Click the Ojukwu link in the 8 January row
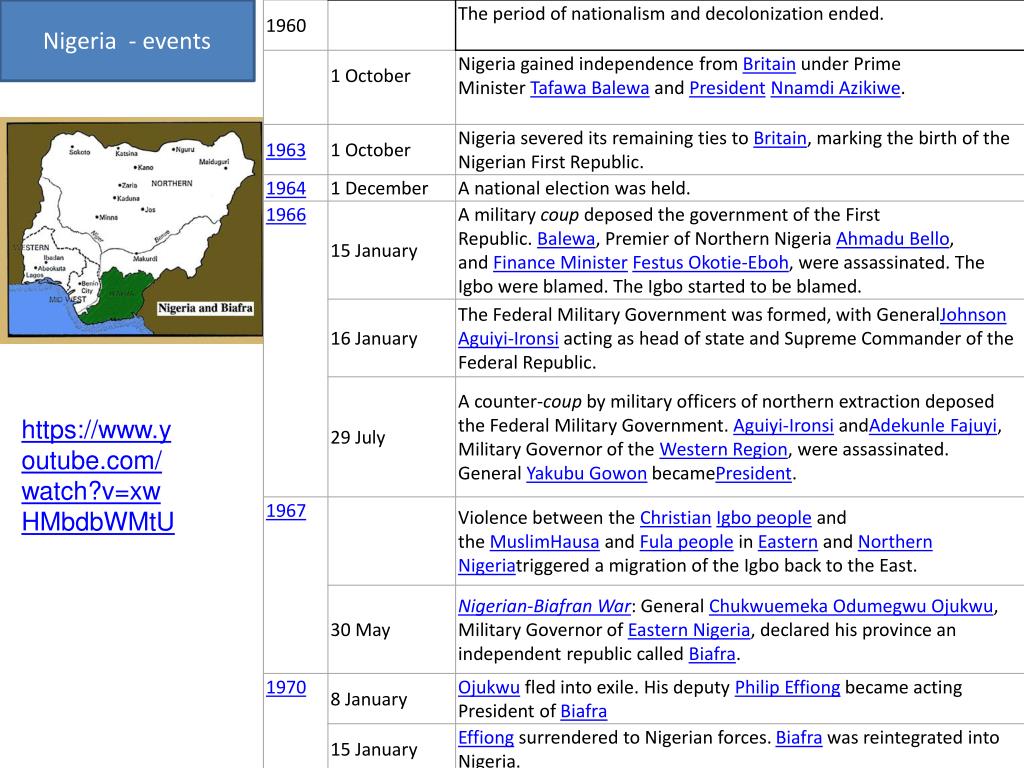Image resolution: width=1024 pixels, height=768 pixels. pyautogui.click(x=488, y=688)
